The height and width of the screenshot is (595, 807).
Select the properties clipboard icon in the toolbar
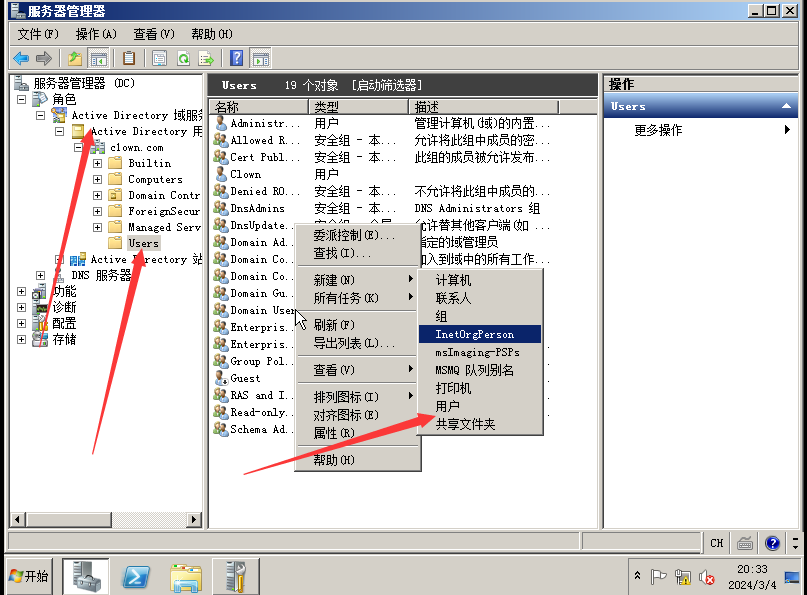(x=130, y=58)
